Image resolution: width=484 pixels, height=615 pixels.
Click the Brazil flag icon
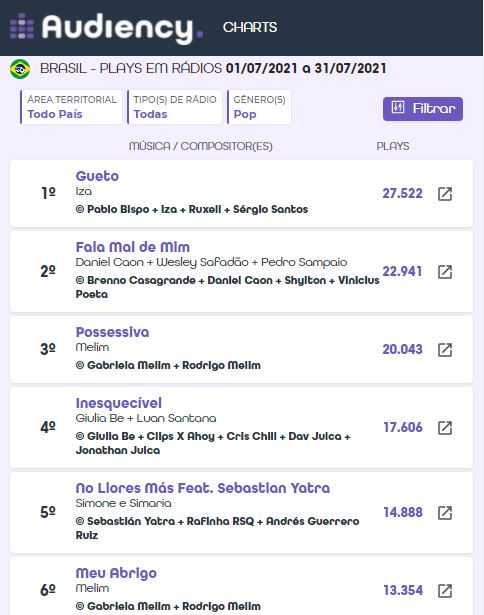click(x=20, y=69)
